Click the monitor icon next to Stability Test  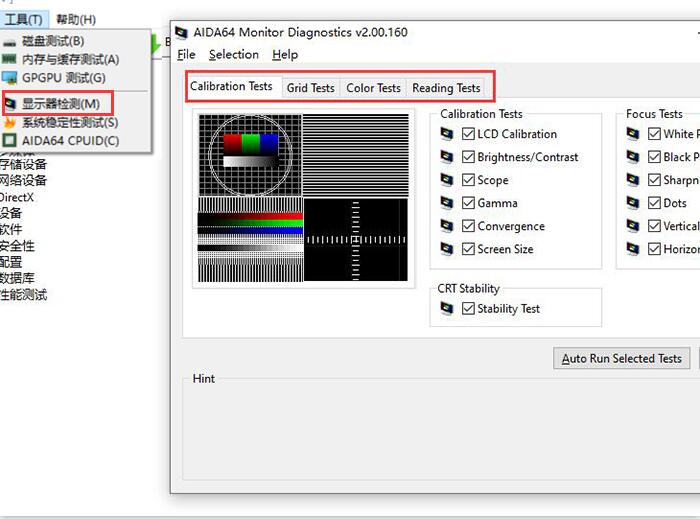point(446,309)
